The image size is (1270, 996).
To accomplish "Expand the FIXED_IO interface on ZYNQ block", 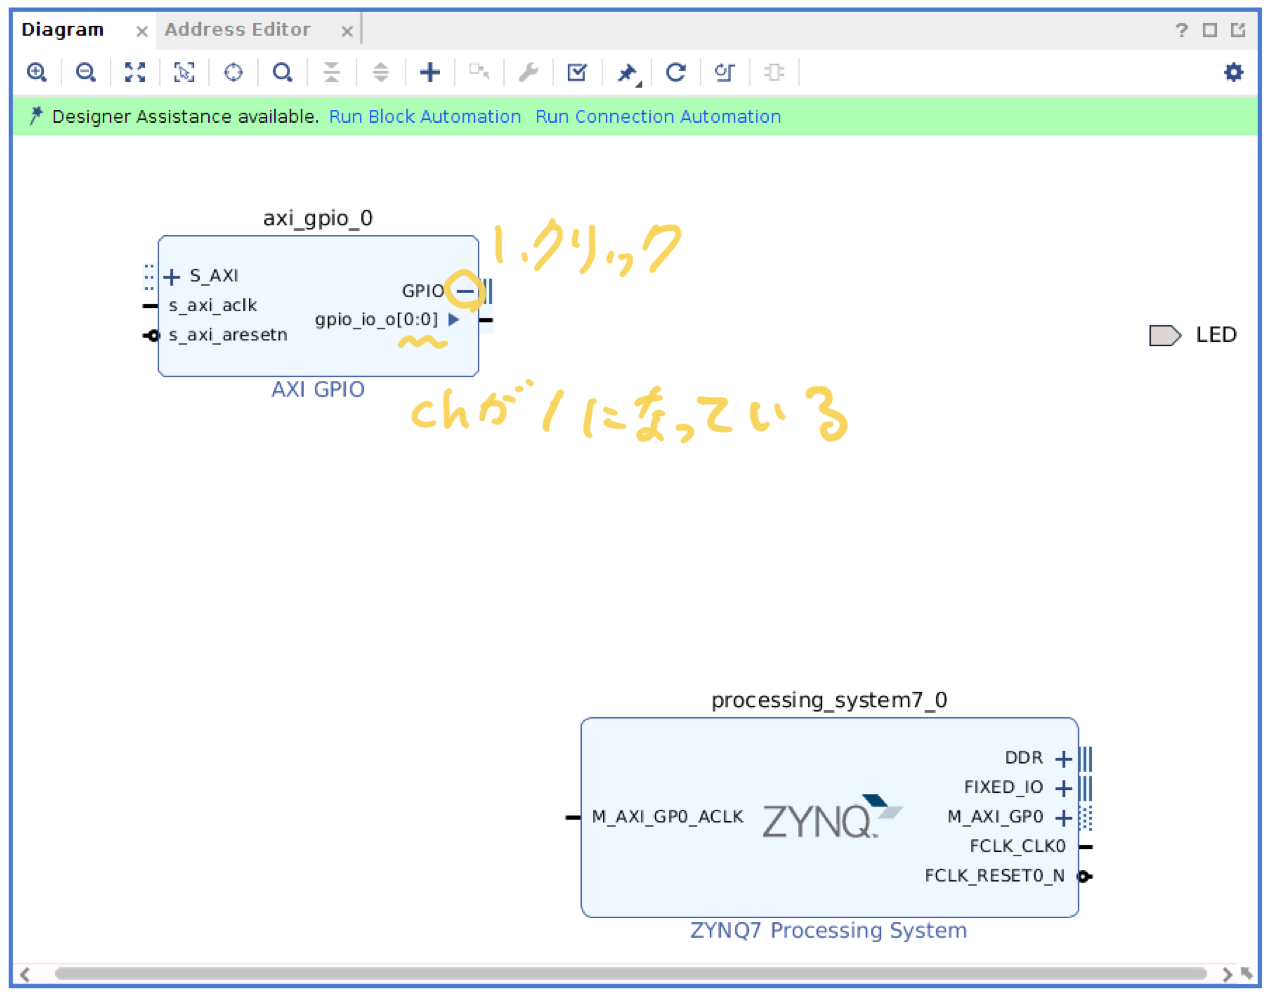I will (x=1064, y=788).
